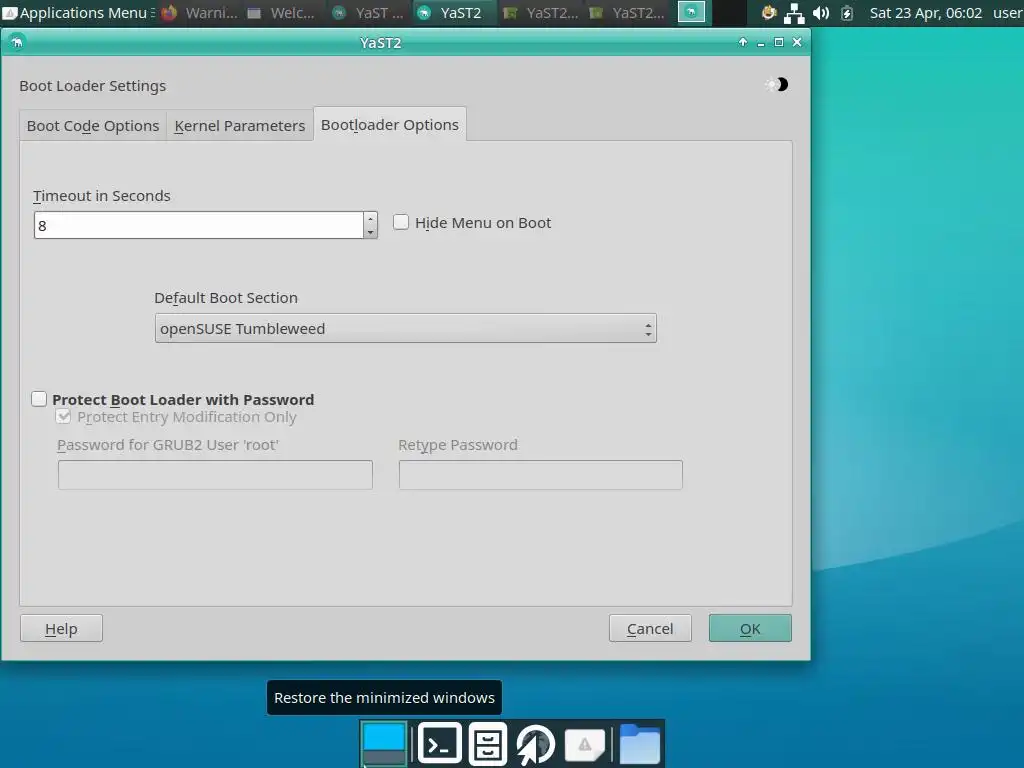1024x768 pixels.
Task: Open the volume control tray icon
Action: click(821, 13)
